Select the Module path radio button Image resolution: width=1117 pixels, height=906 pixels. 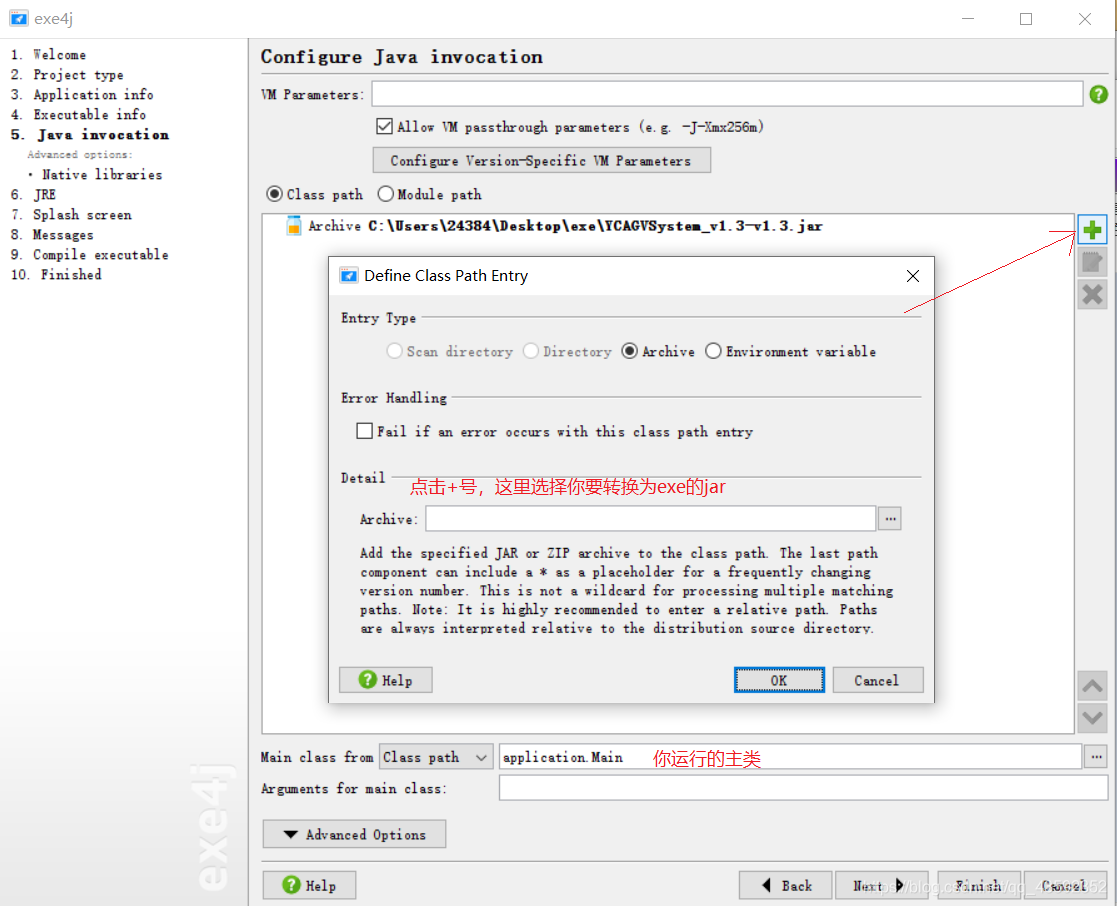(385, 194)
